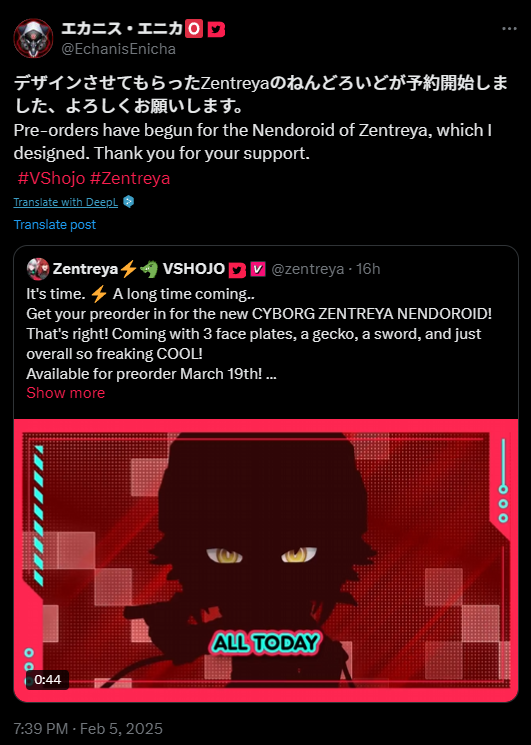
Task: Click the Twitter bird badge after VSHOJO
Action: click(x=237, y=270)
